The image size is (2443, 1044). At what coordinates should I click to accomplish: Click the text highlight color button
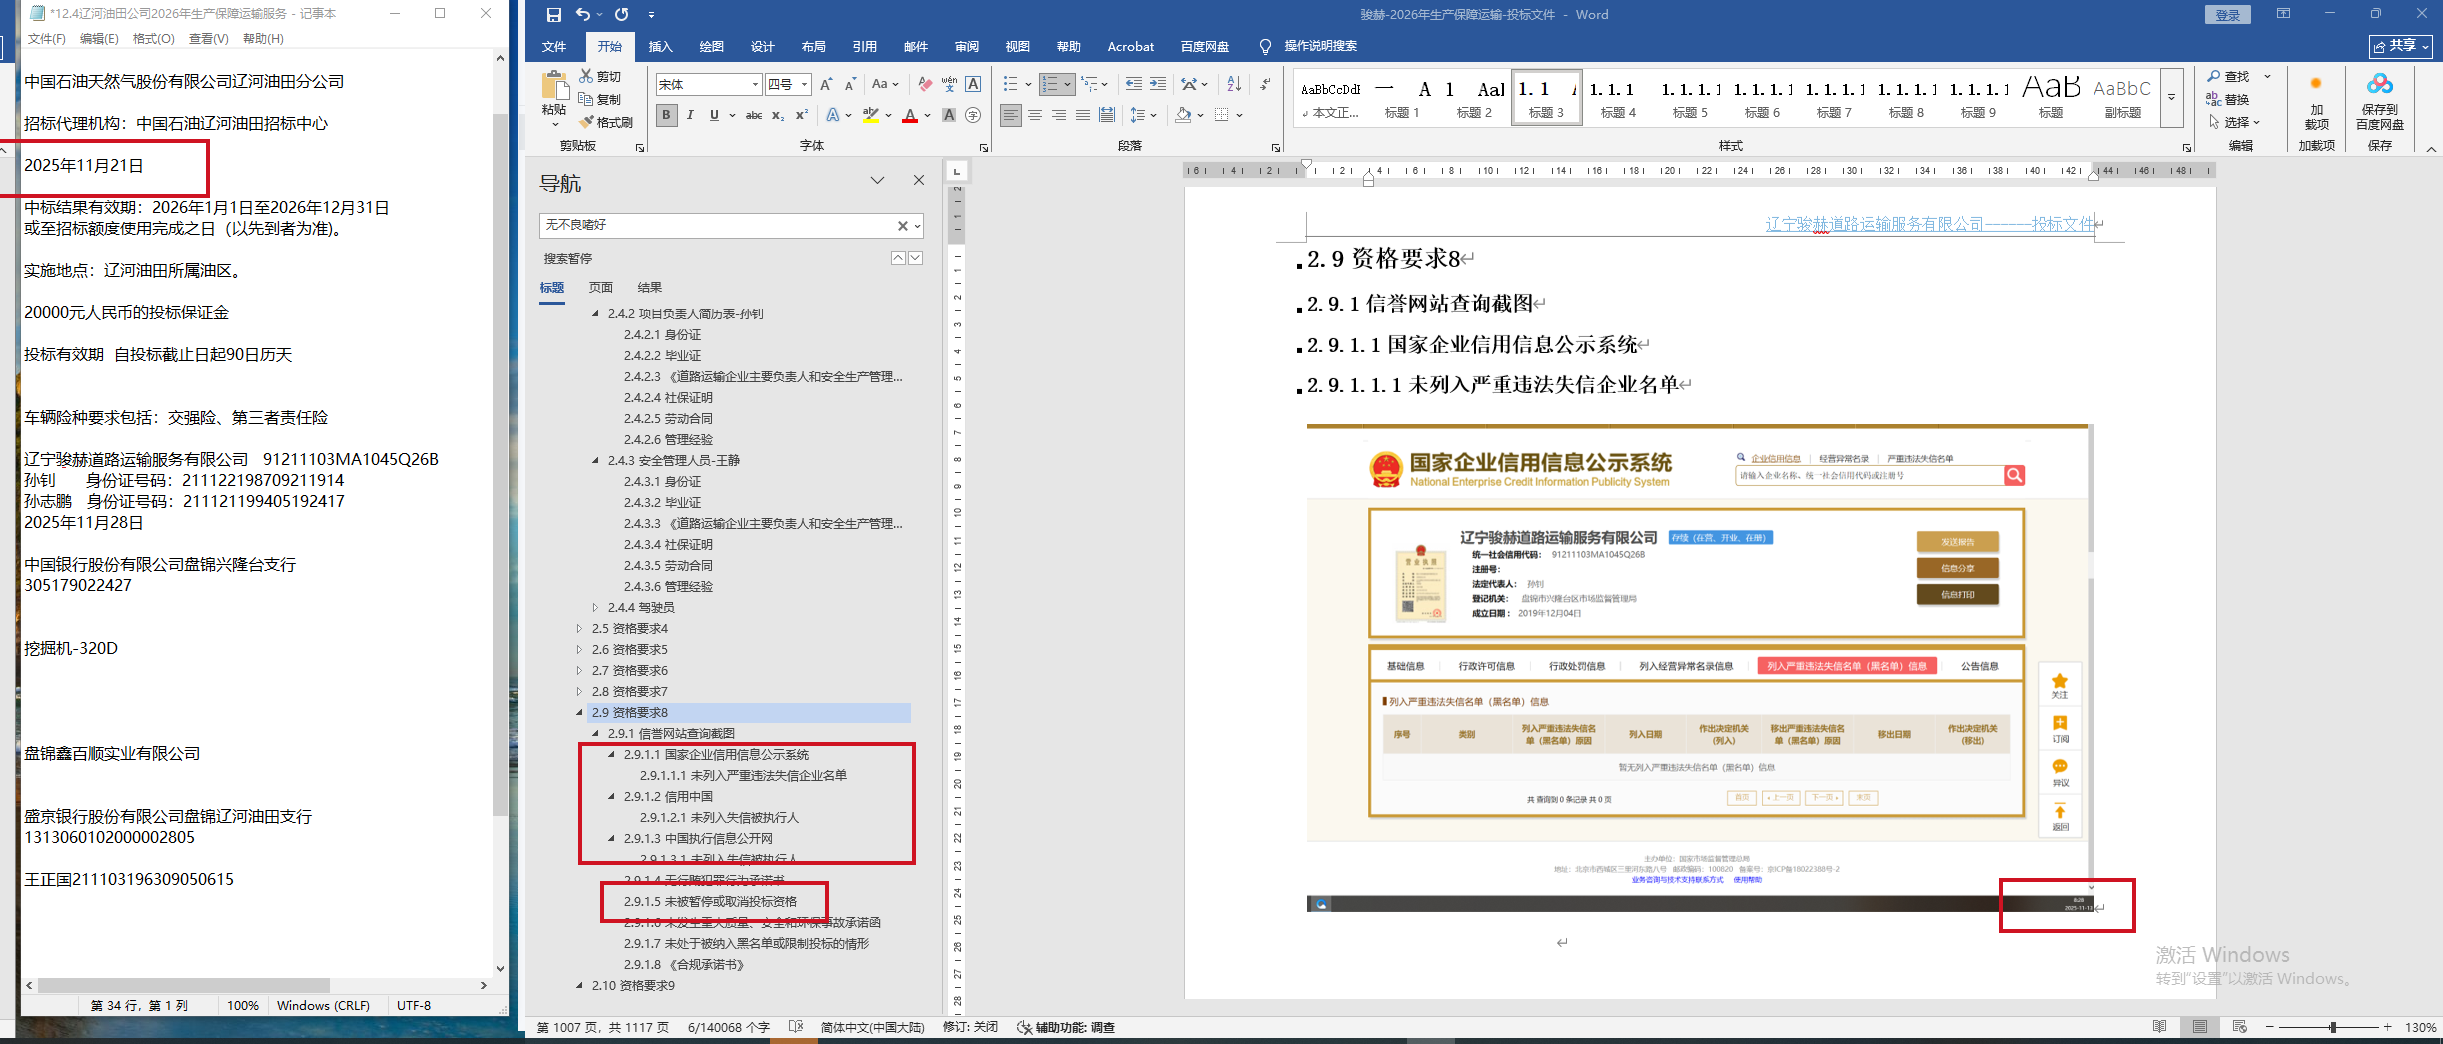tap(871, 115)
